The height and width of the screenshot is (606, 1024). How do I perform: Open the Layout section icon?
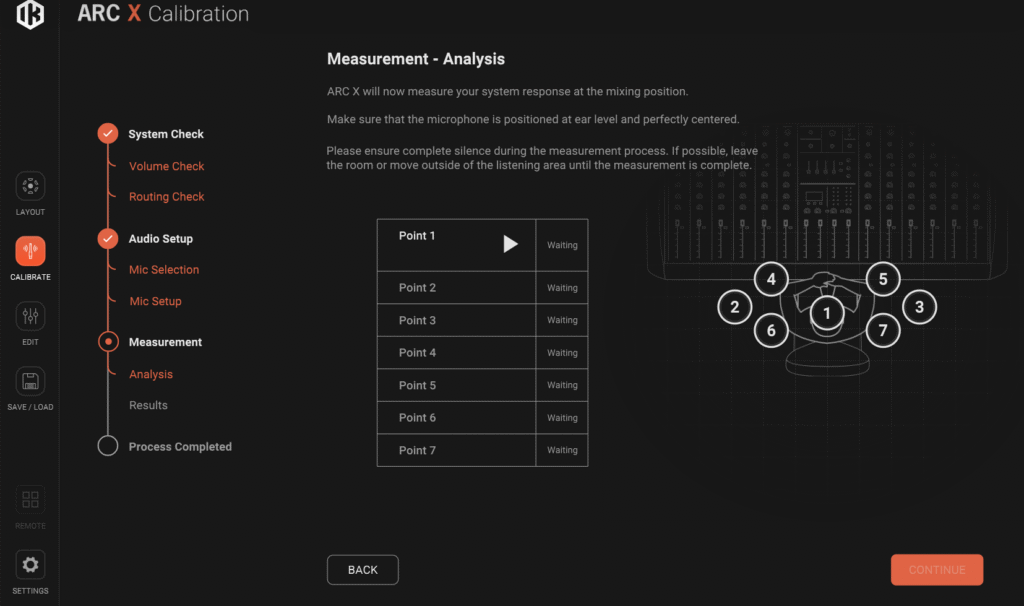tap(30, 186)
